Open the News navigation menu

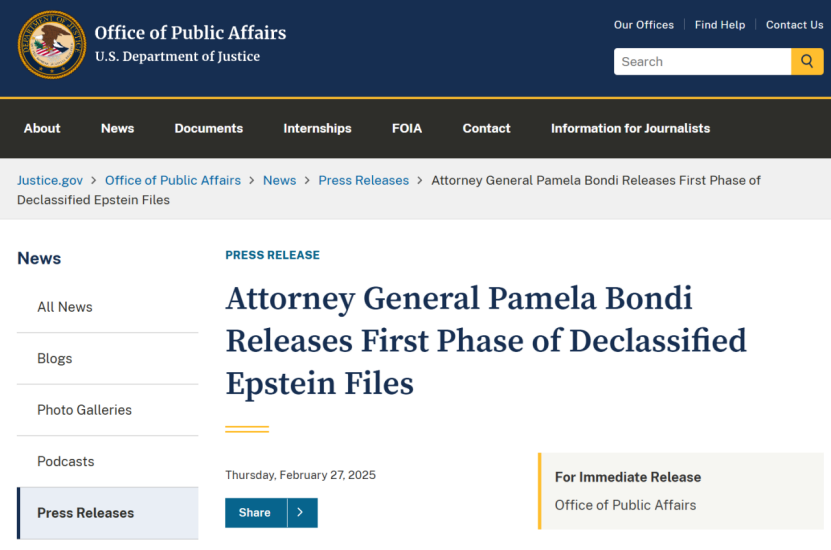[x=118, y=128]
